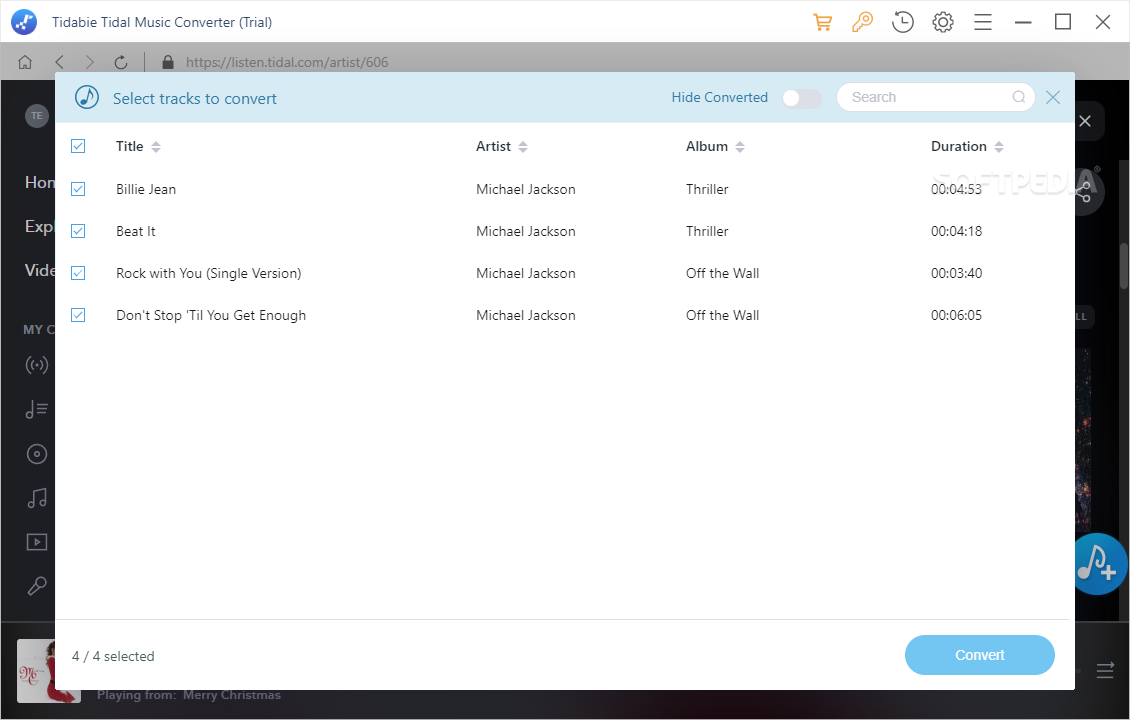Open settings gear icon

(x=943, y=22)
